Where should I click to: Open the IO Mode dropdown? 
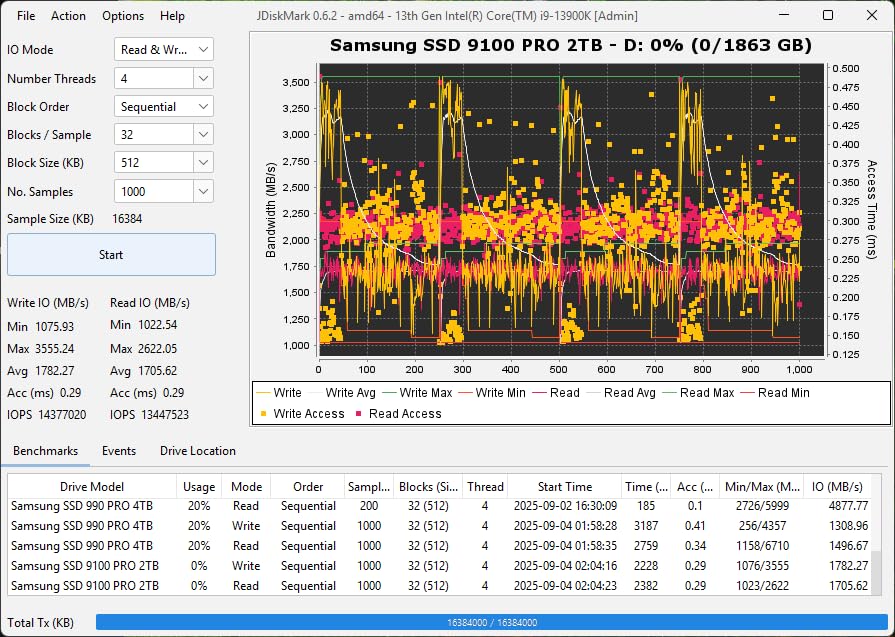click(x=165, y=49)
